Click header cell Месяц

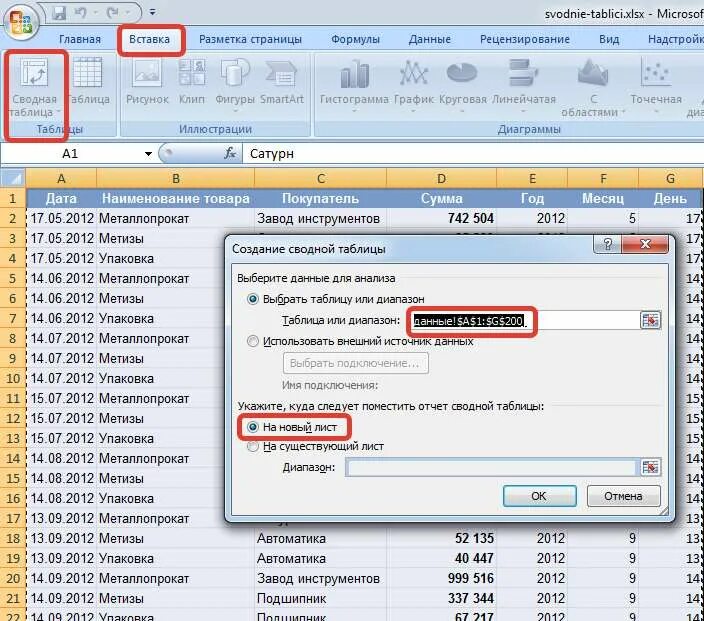[x=603, y=198]
